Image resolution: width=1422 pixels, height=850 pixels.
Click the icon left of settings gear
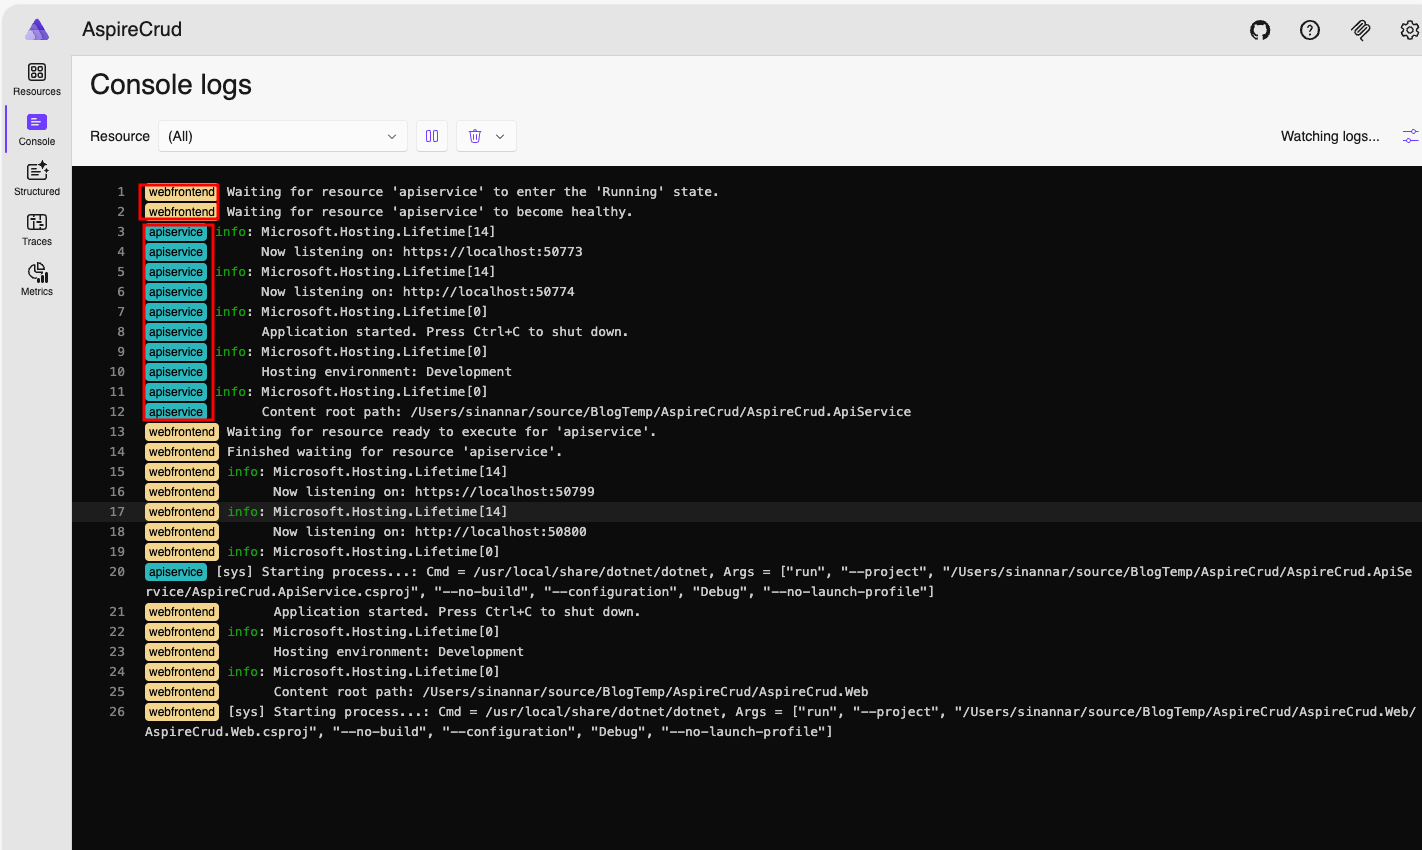click(1360, 30)
